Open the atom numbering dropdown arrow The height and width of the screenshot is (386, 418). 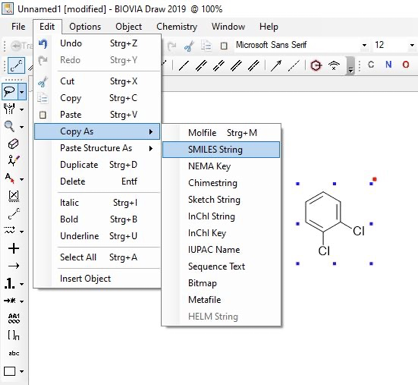point(22,284)
